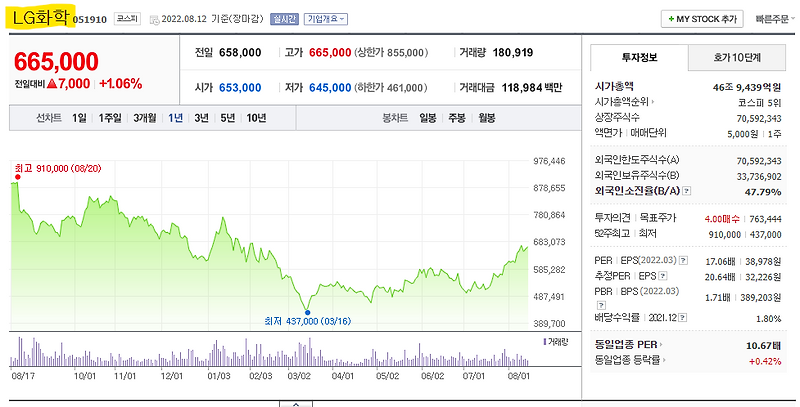800x407 pixels.
Task: Click the LG화학 company name heading
Action: click(40, 18)
